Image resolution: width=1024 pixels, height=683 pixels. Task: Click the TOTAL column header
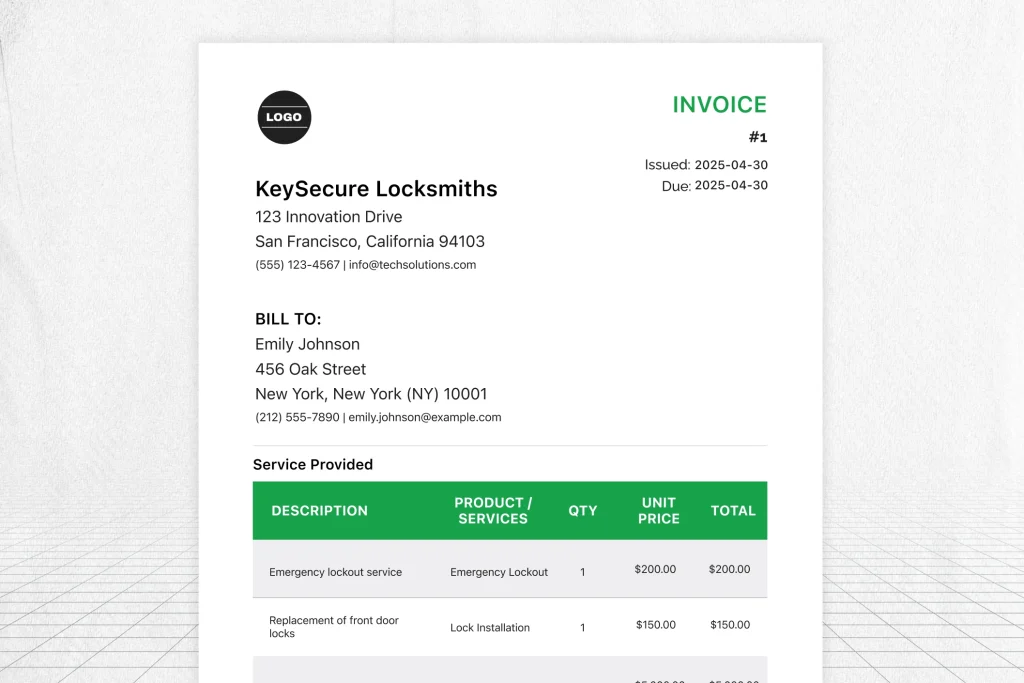(x=733, y=510)
